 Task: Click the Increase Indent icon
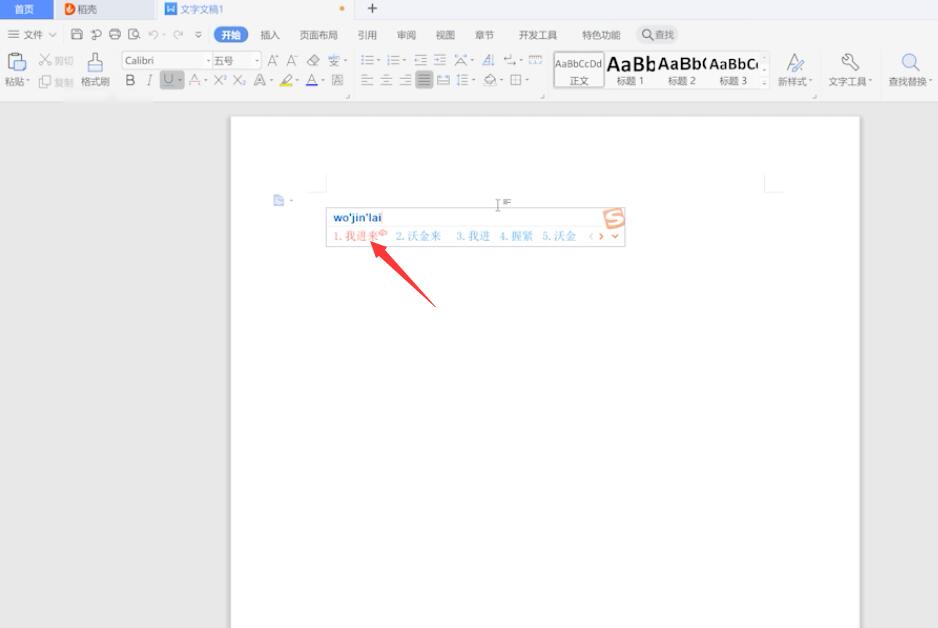pos(440,60)
